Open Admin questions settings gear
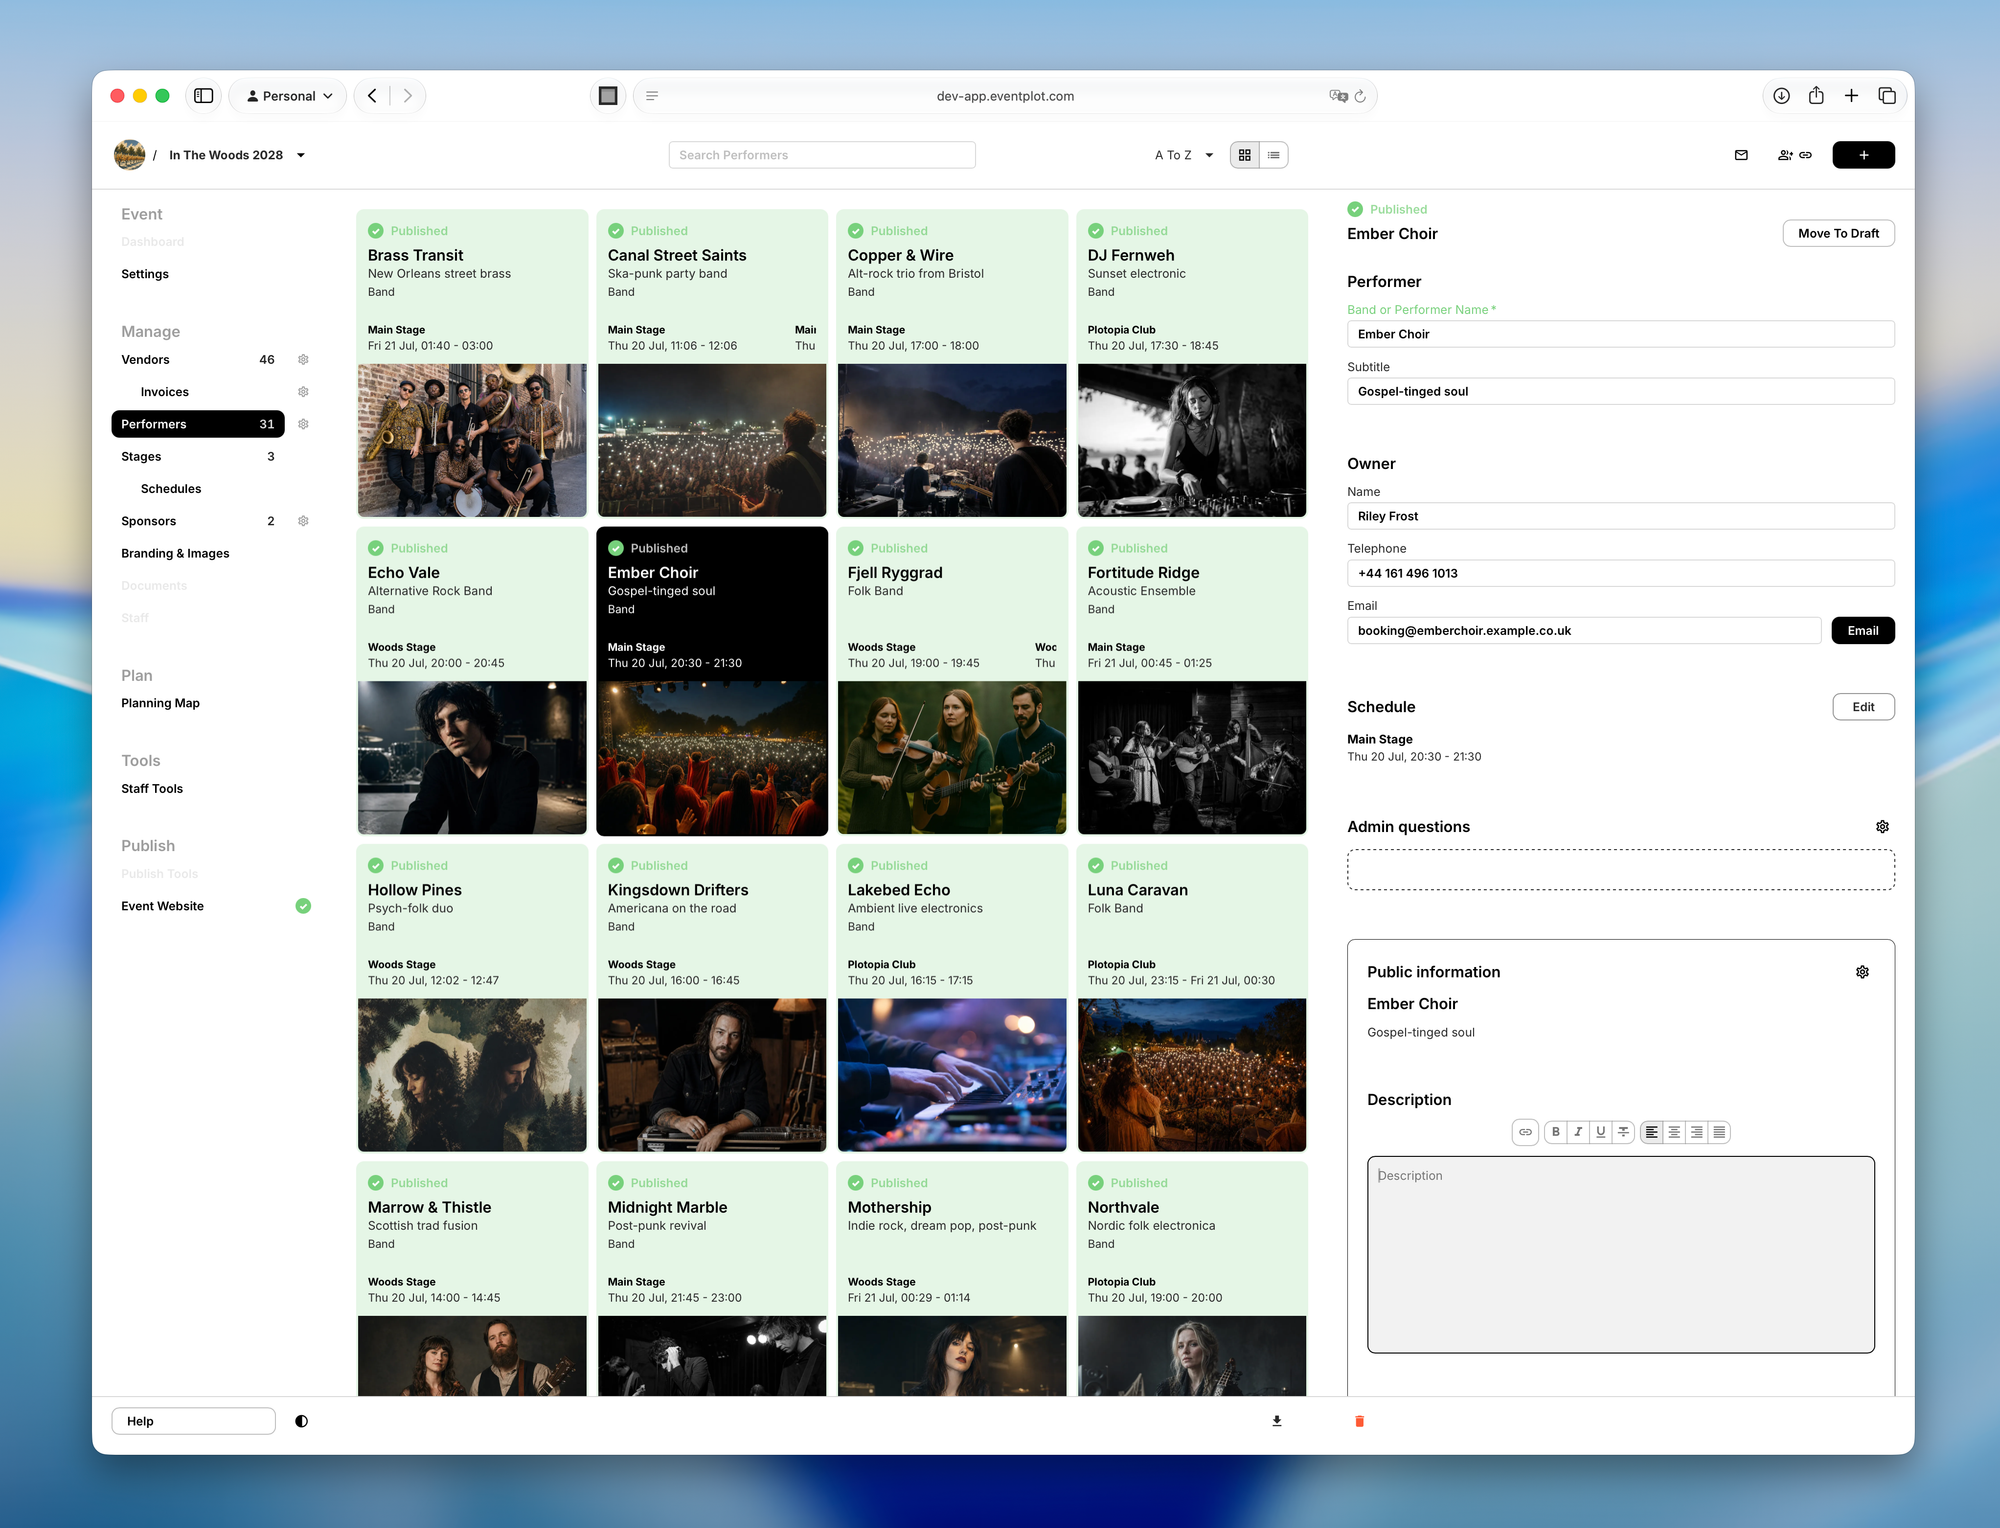 point(1882,827)
